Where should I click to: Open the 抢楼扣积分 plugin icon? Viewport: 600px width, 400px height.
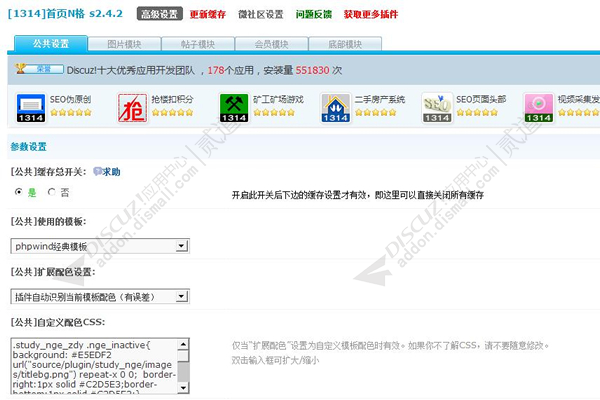[132, 106]
